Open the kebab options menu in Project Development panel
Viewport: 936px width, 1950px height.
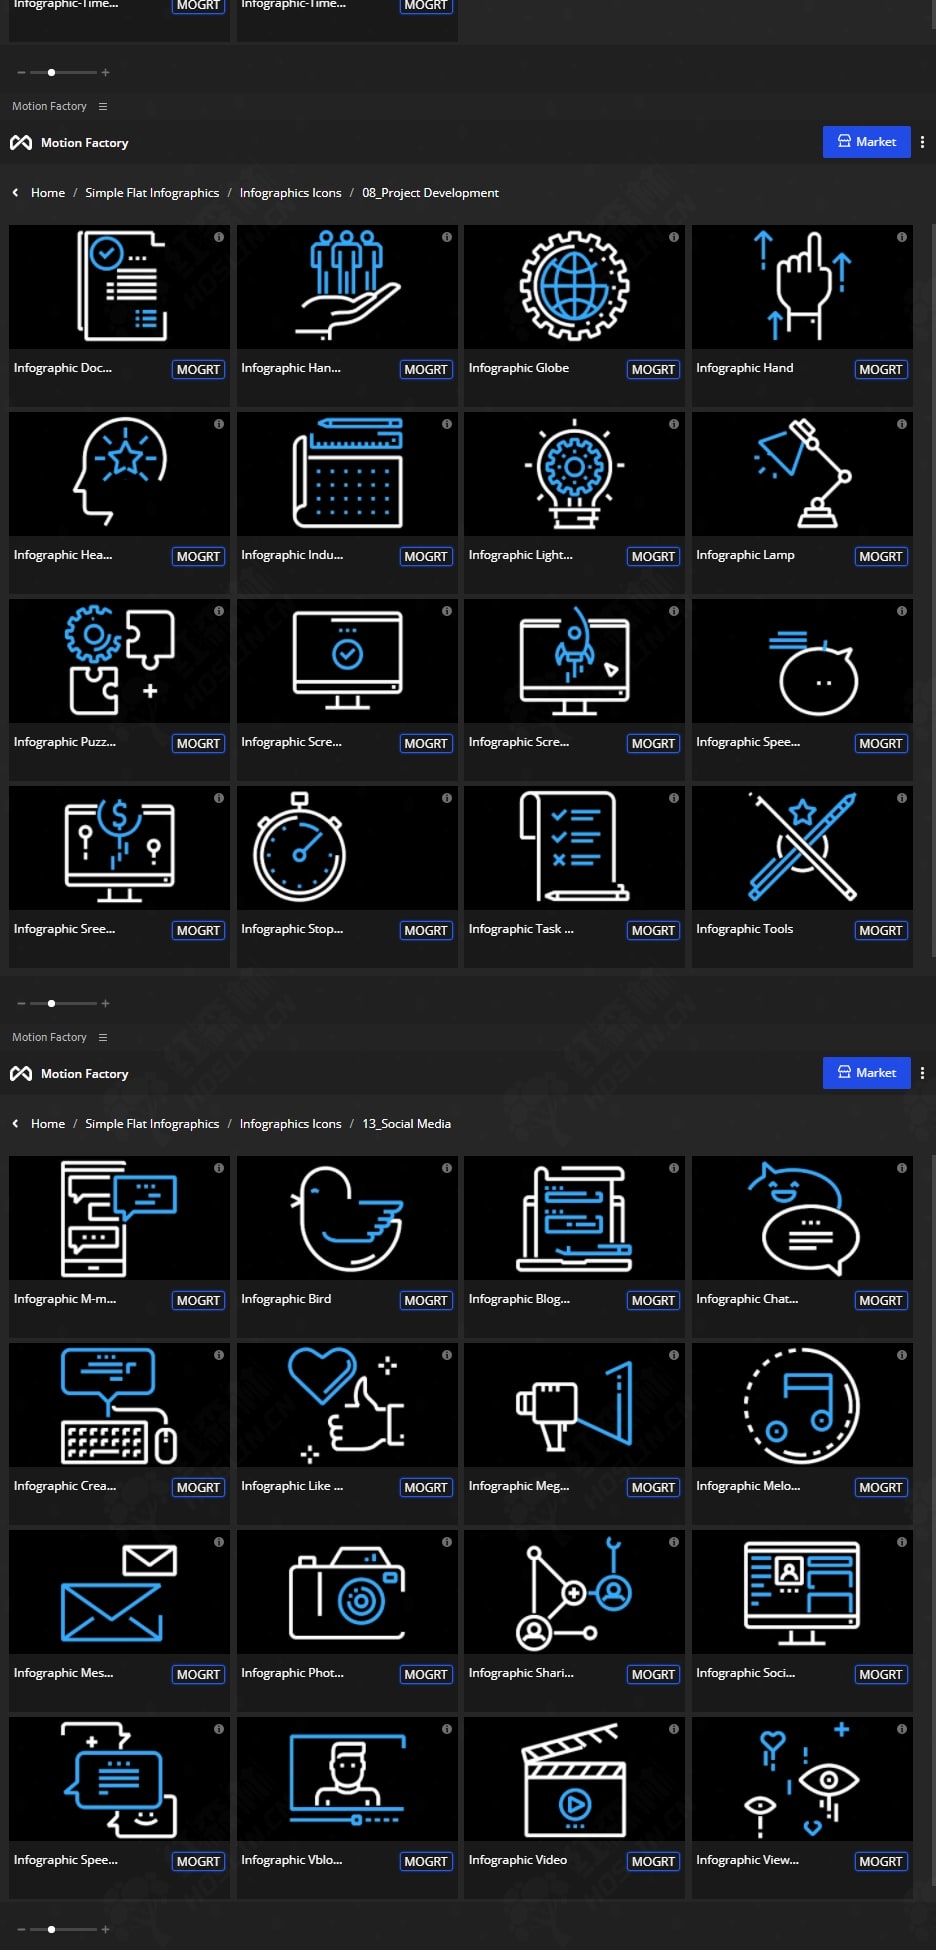tap(922, 142)
